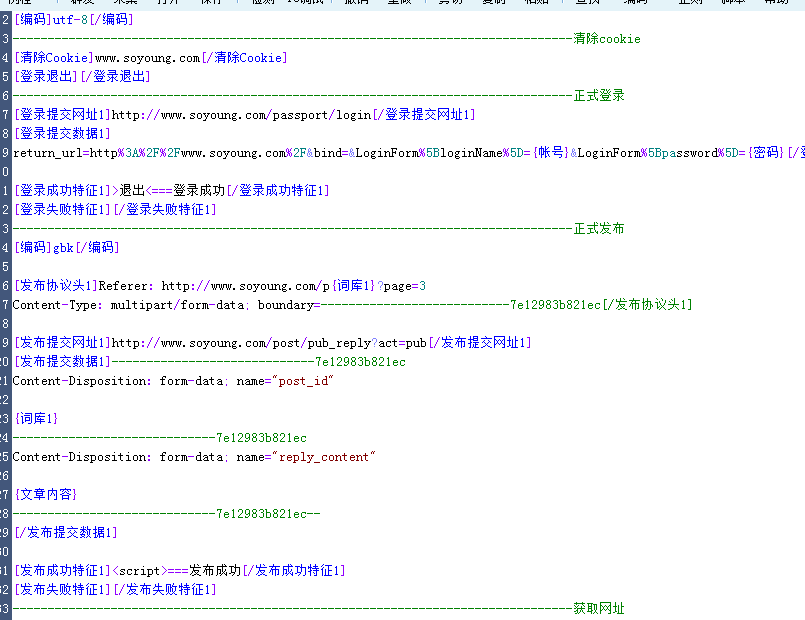Click line number 9 in the gutter

[4, 152]
